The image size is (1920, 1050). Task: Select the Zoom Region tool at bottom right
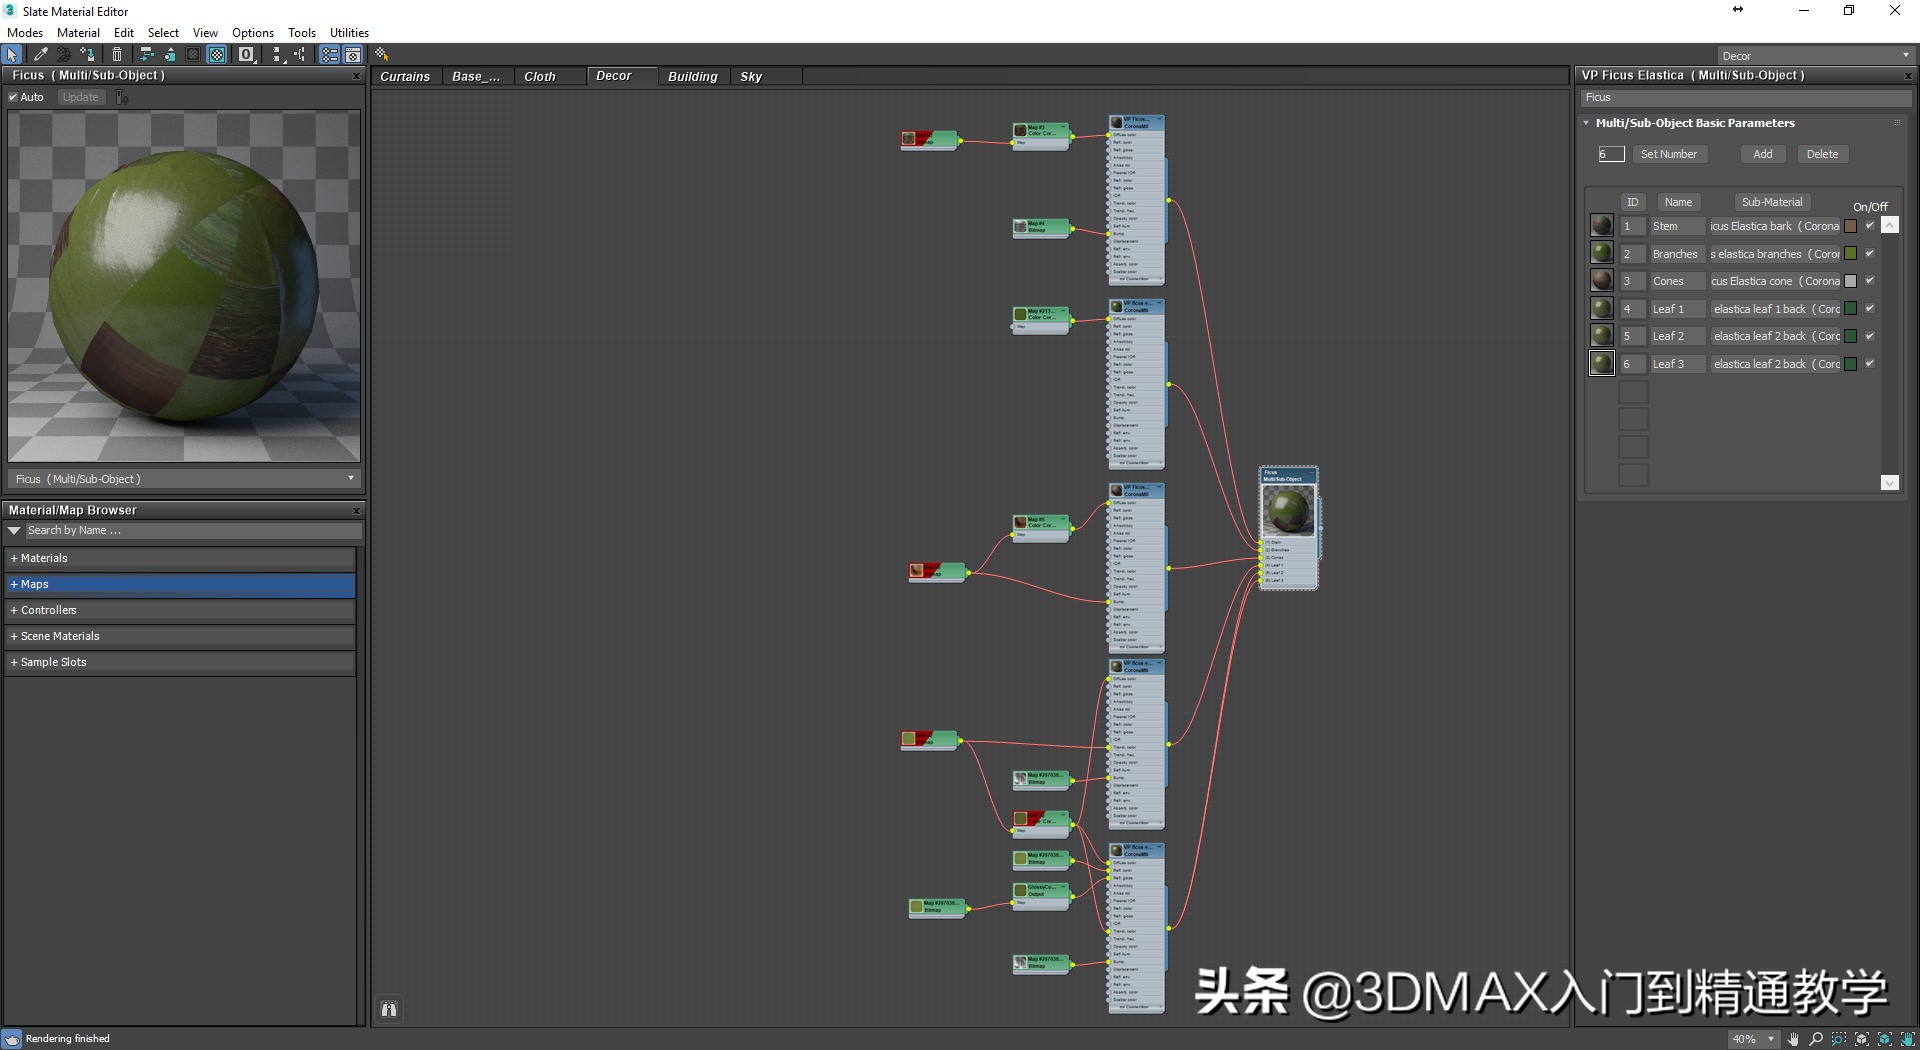point(1838,1040)
